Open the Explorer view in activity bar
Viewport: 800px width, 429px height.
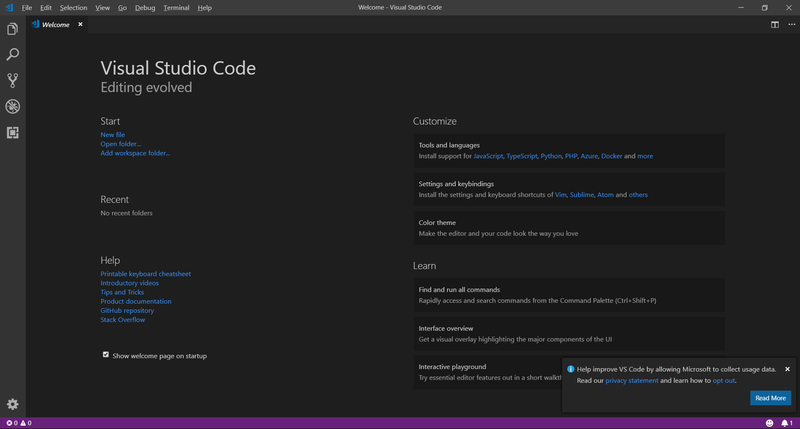pos(13,30)
